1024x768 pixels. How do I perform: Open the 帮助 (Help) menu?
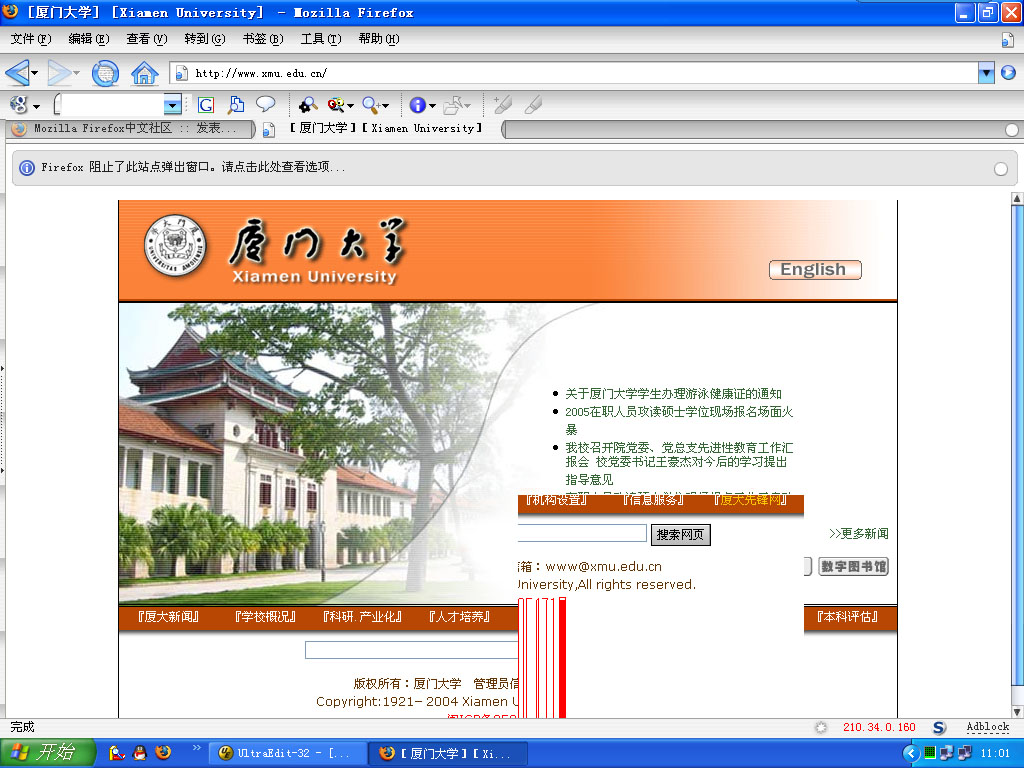tap(379, 39)
